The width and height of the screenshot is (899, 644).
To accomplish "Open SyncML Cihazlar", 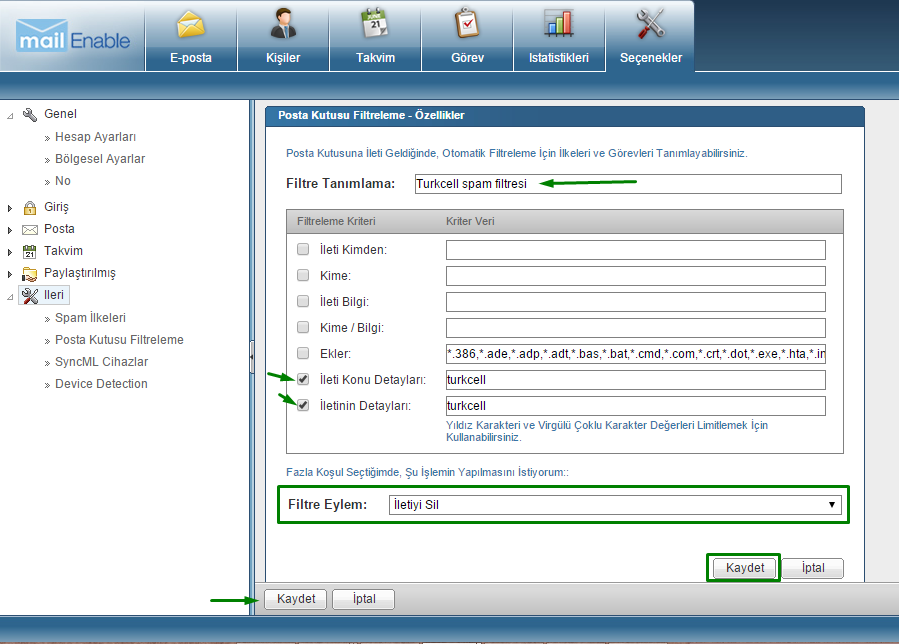I will click(x=101, y=362).
